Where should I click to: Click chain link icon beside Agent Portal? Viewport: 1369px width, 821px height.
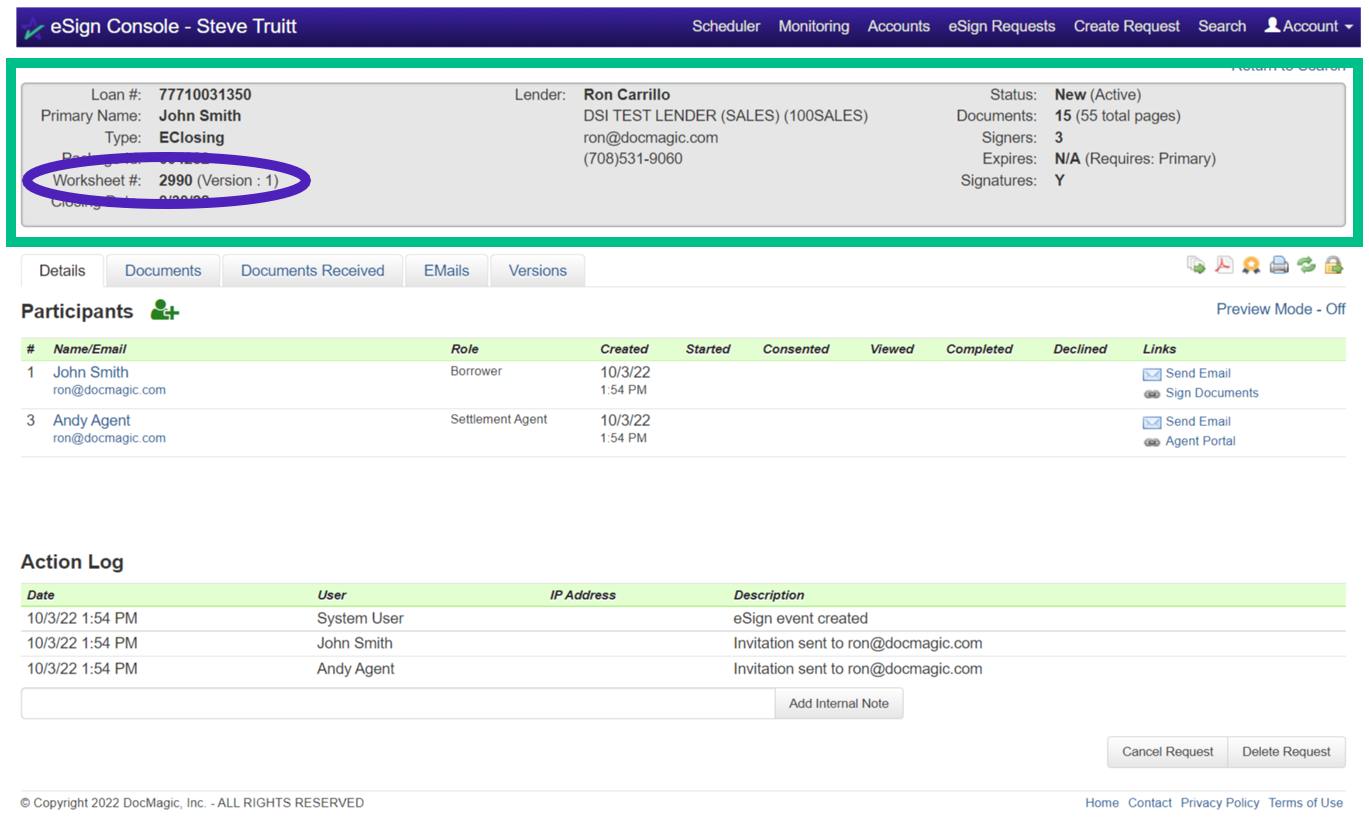pos(1152,442)
